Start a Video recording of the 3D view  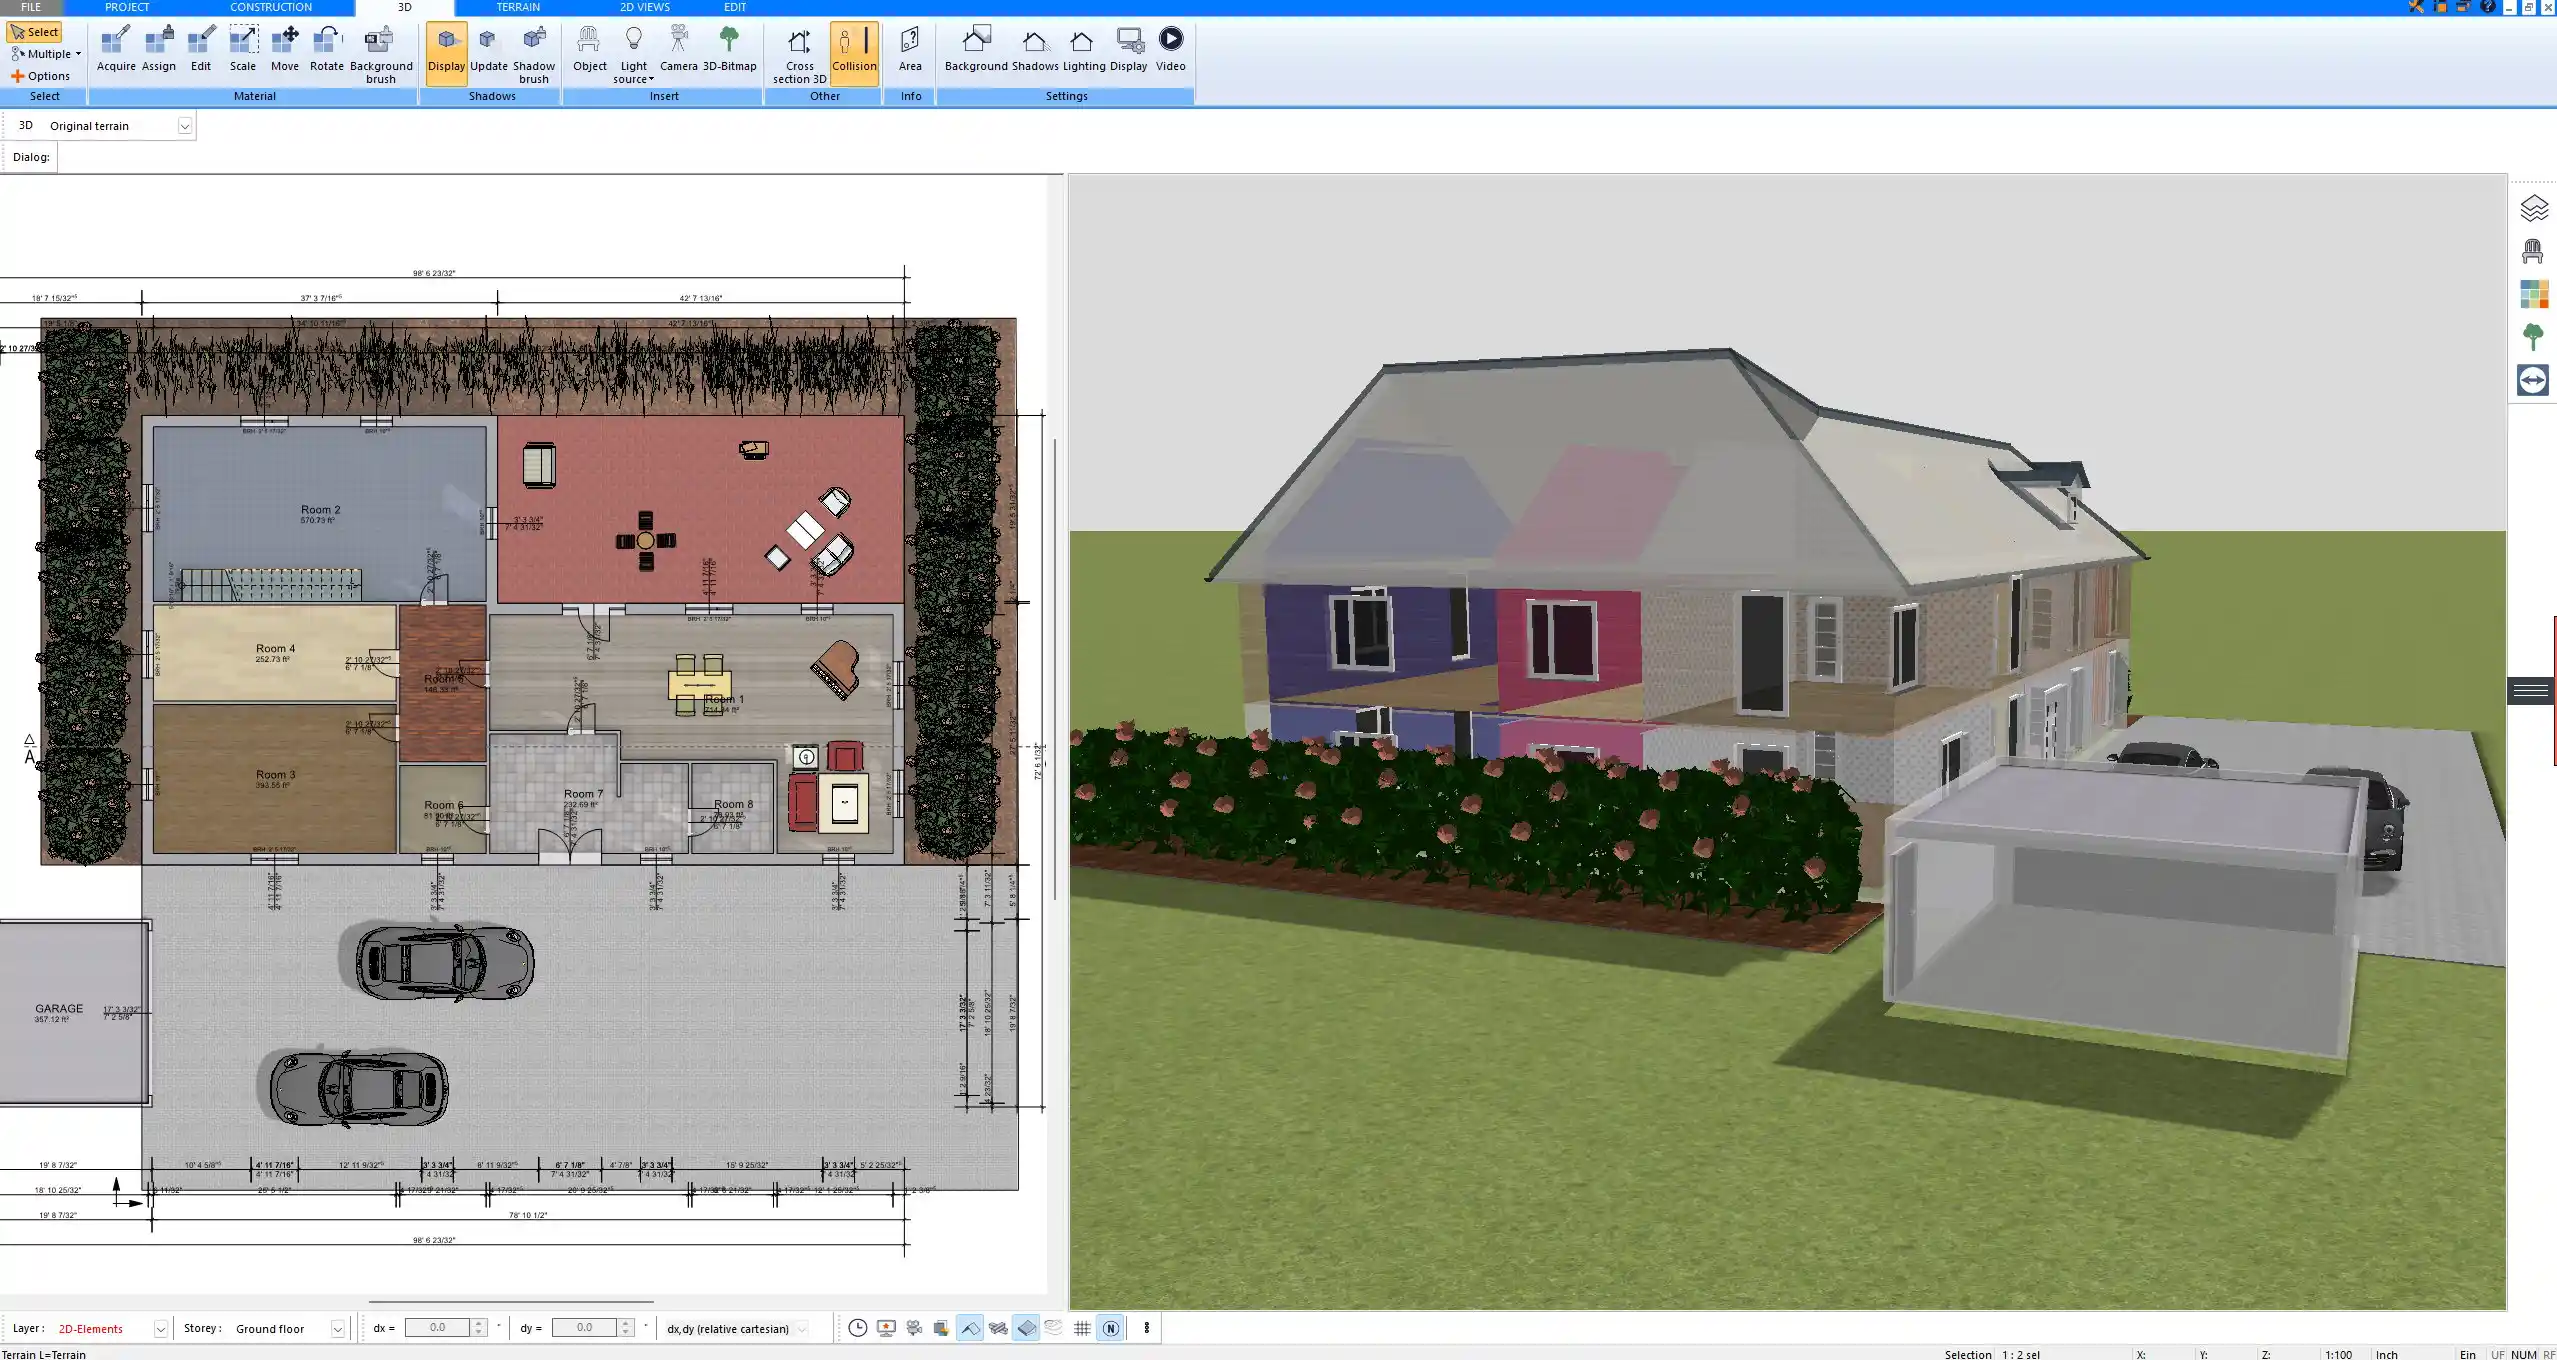(1169, 47)
